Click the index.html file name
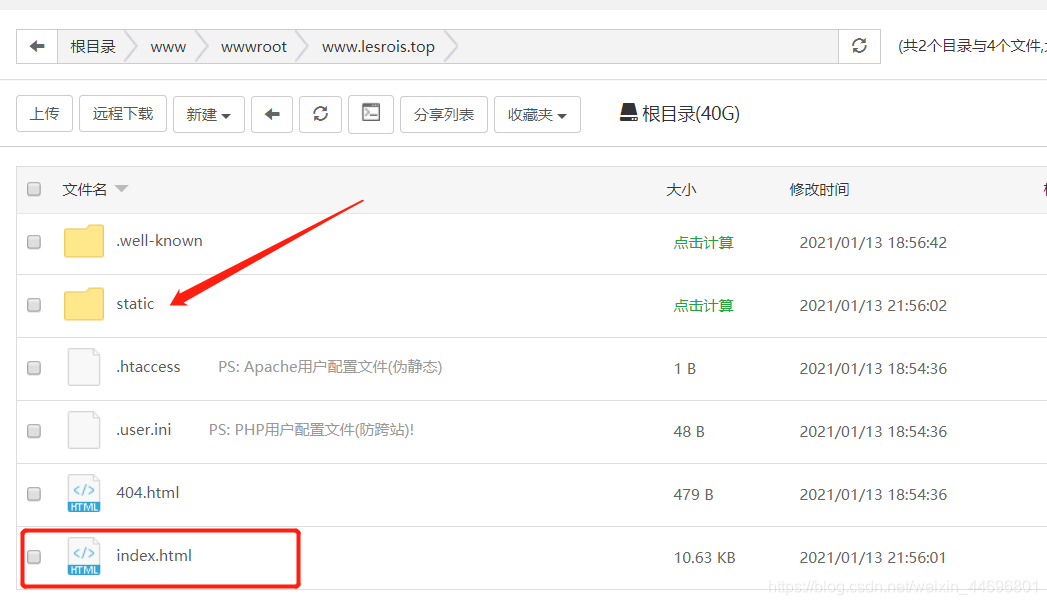1047x605 pixels. point(154,556)
